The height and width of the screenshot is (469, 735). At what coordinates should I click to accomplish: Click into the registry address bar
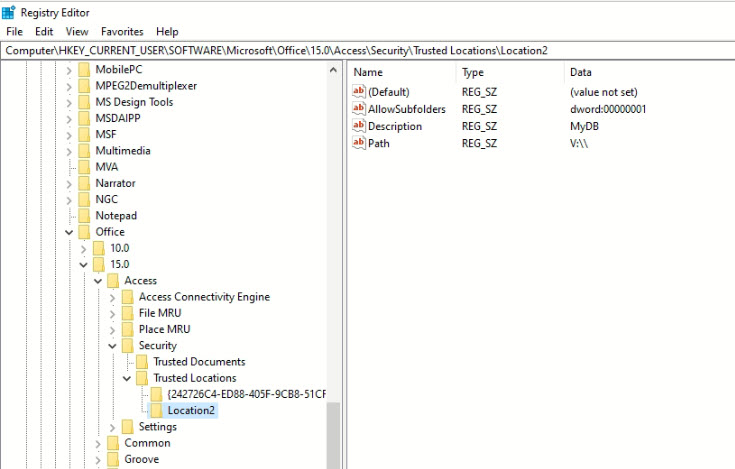[x=368, y=51]
